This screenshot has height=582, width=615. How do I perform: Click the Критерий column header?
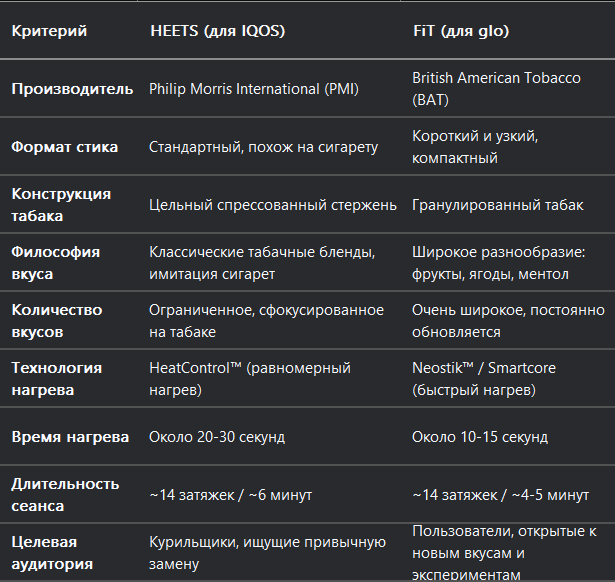point(49,31)
